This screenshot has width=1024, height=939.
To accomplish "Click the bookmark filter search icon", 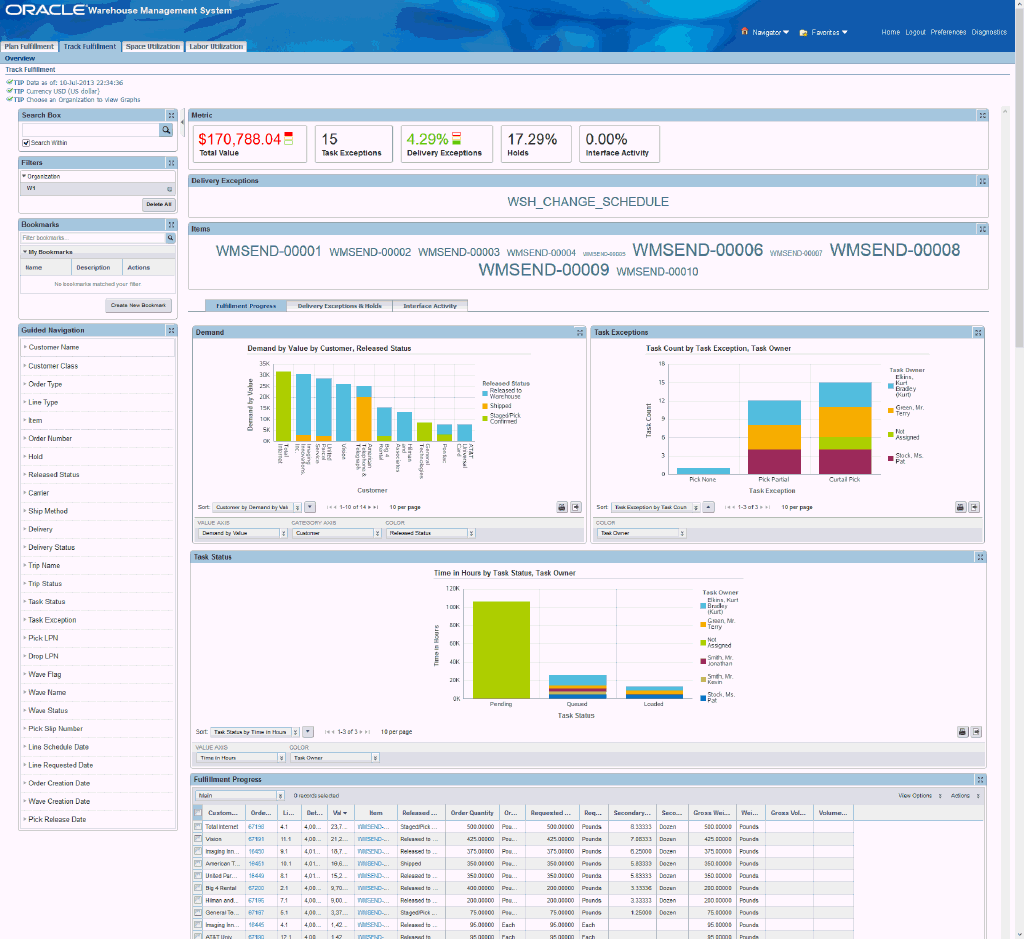I will (x=170, y=238).
